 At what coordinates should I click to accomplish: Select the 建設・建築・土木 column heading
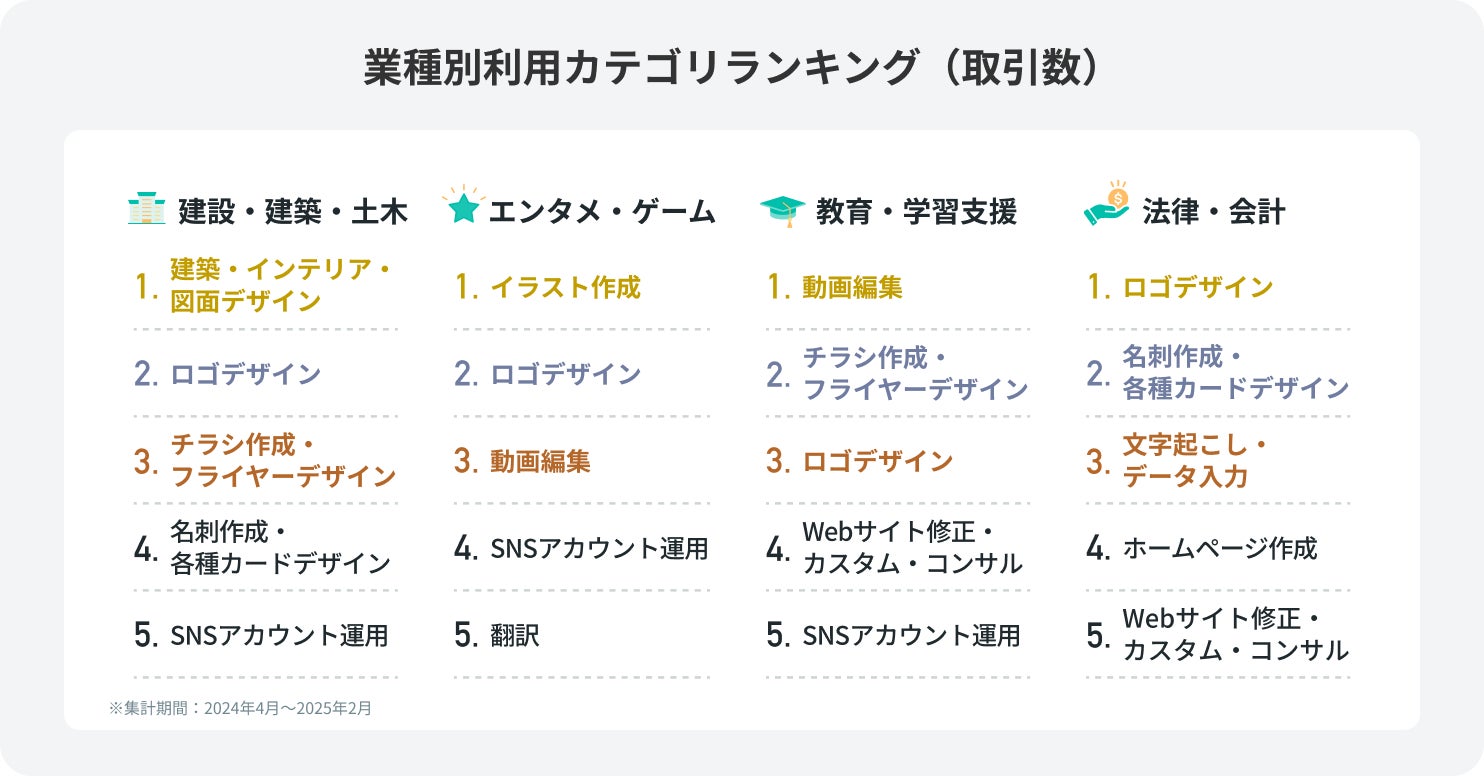292,212
